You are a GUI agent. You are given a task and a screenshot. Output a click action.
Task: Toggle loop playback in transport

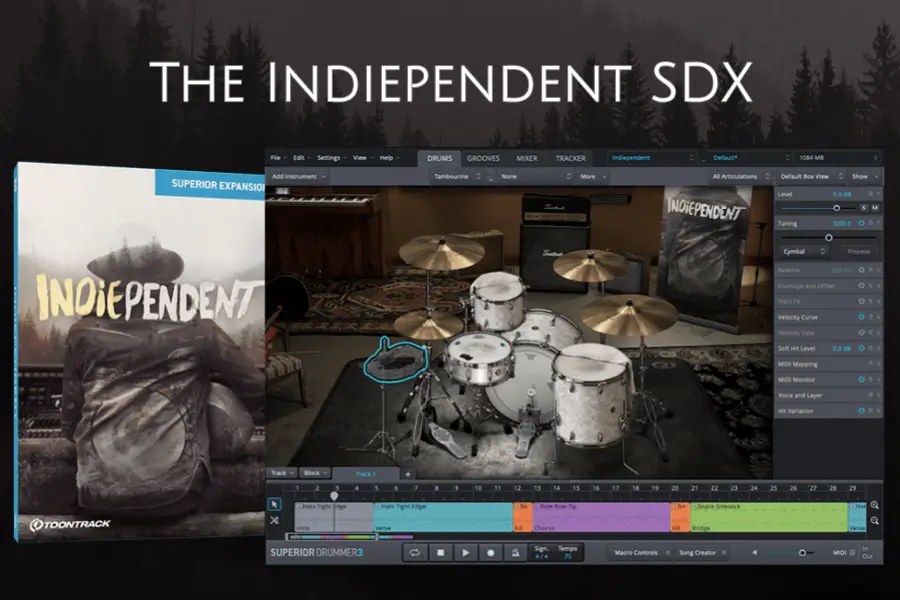(x=414, y=552)
